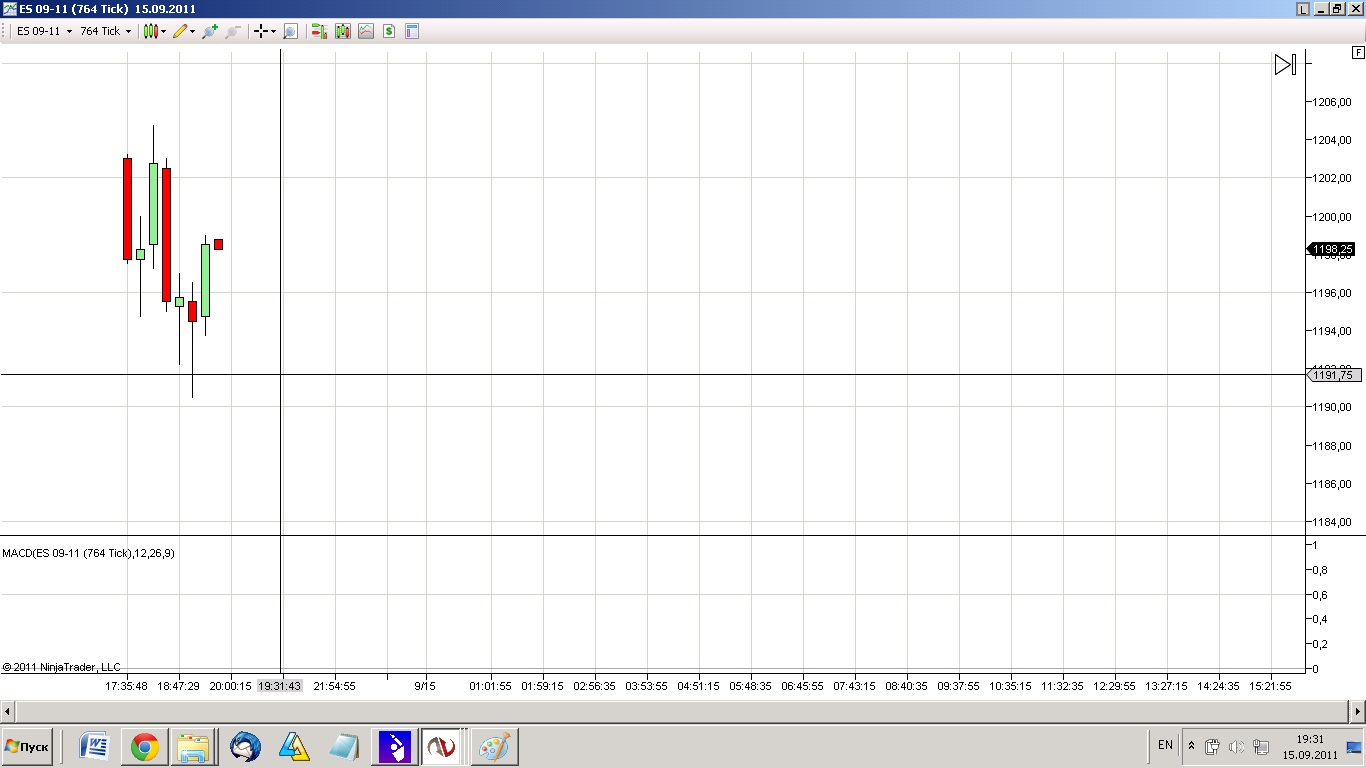Click the scroll right arrow of horizontal scrollbar
Screen dimensions: 1366x768
(1358, 711)
